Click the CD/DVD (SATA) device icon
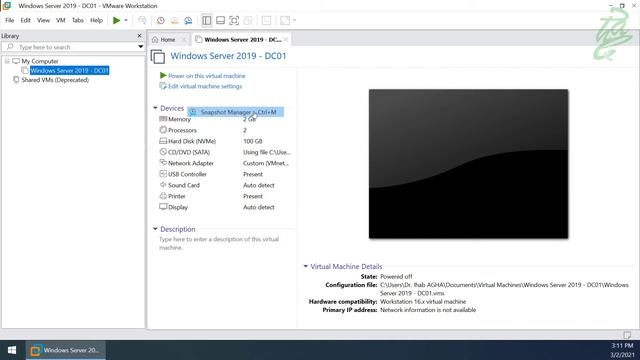640x360 pixels. click(163, 152)
